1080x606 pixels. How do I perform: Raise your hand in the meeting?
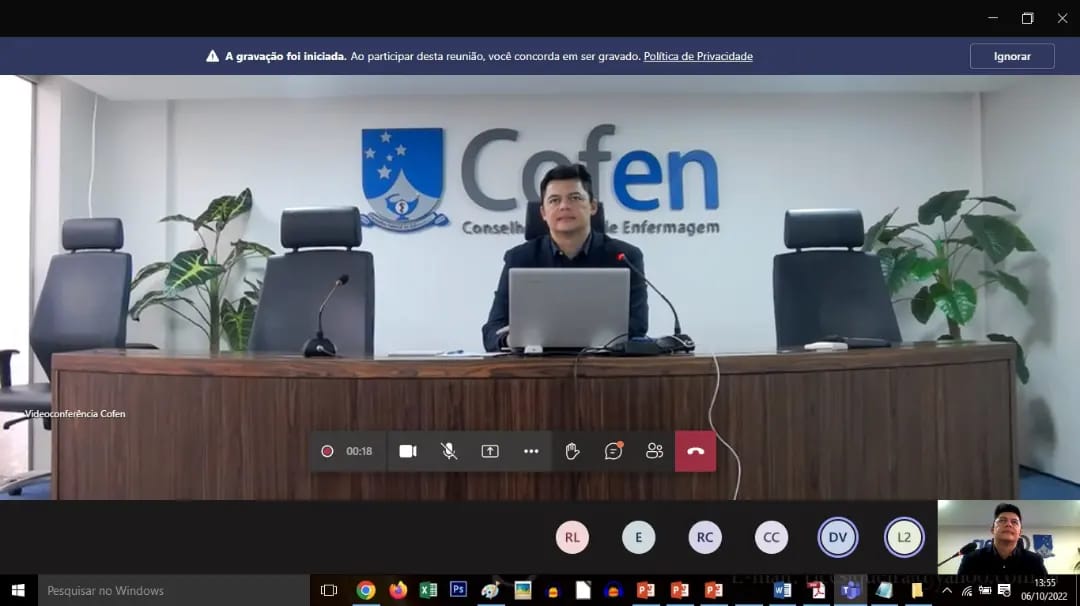pos(572,451)
